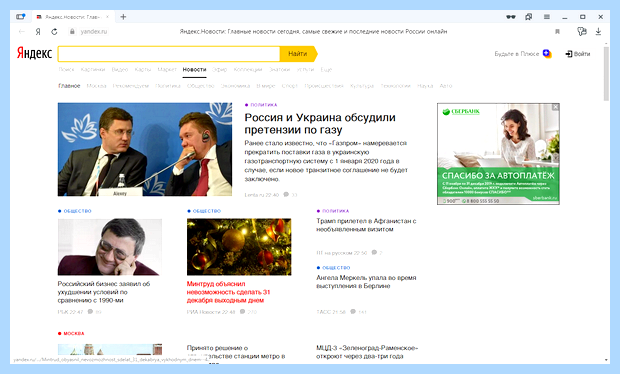The height and width of the screenshot is (374, 620).
Task: Open the Карты service tab
Action: 143,70
